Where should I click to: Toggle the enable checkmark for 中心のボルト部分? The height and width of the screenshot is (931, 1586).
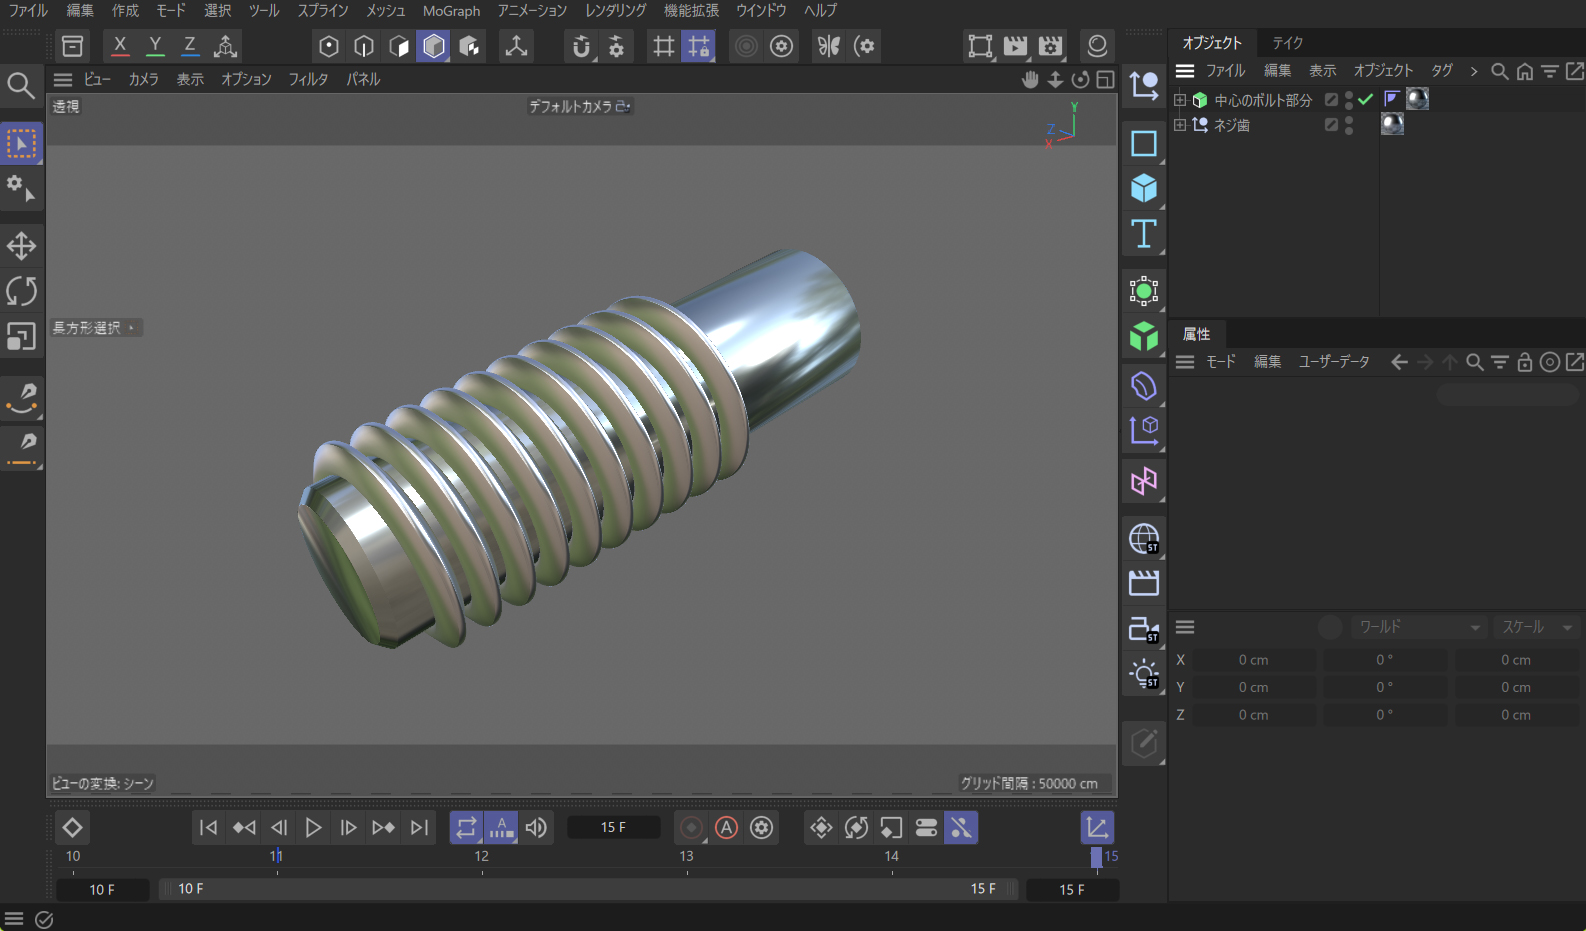pos(1365,99)
